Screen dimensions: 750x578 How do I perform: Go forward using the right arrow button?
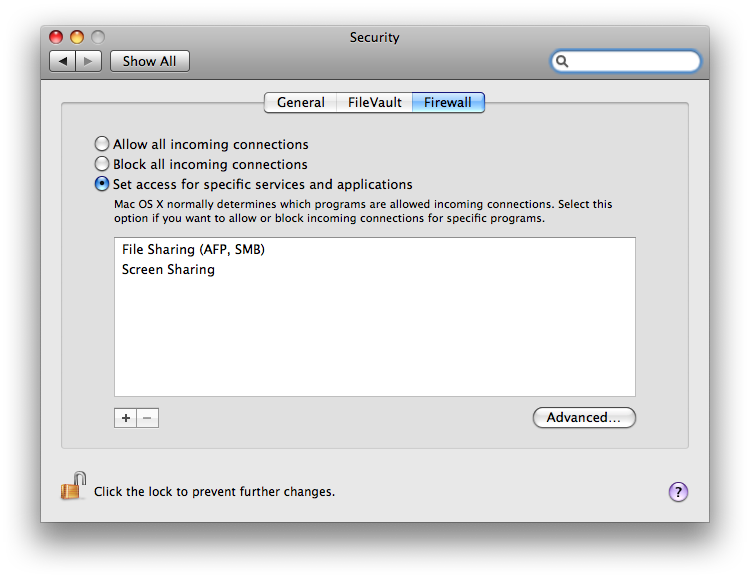(x=89, y=61)
